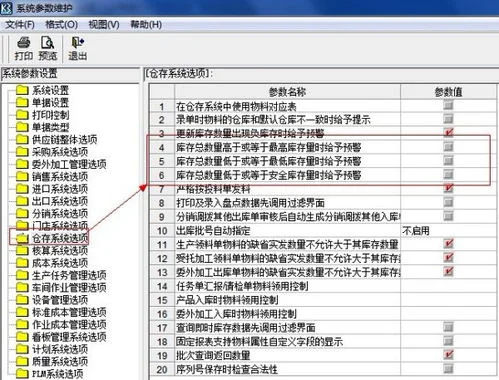The image size is (499, 380).
Task: Click folder icon next to 生产任务管理选项
Action: tap(22, 275)
